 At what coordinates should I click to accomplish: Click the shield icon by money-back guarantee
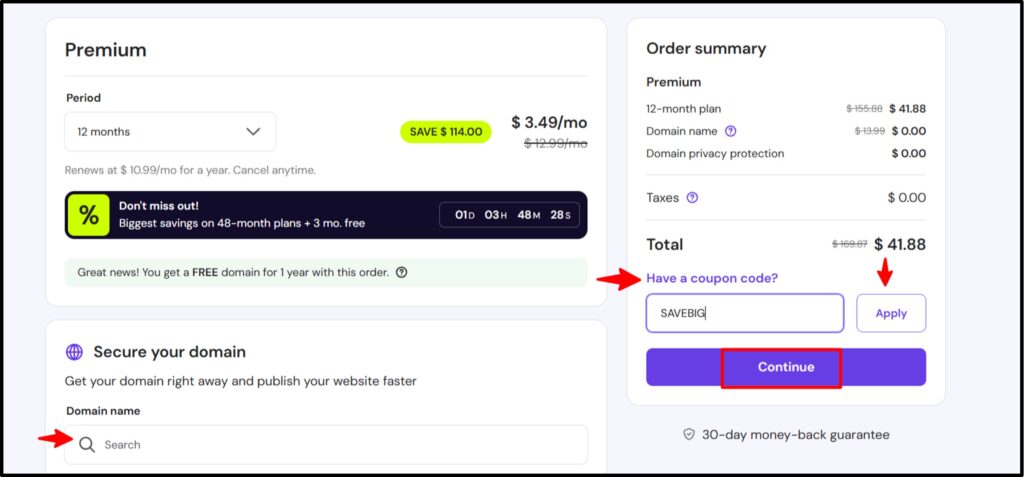tap(689, 435)
